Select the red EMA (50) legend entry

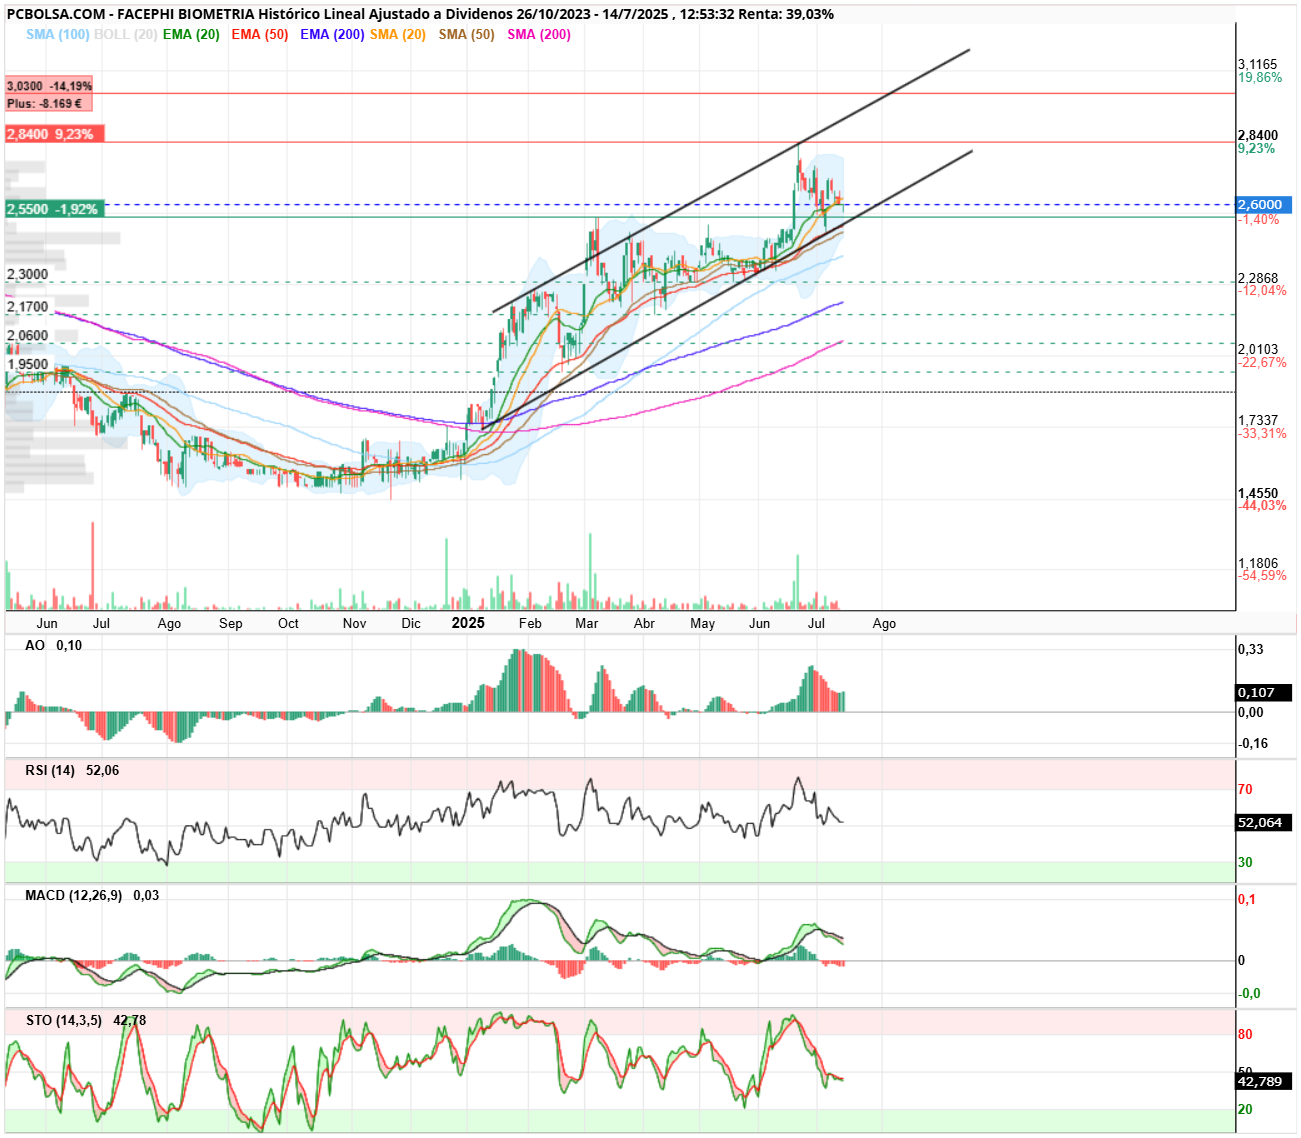[260, 34]
